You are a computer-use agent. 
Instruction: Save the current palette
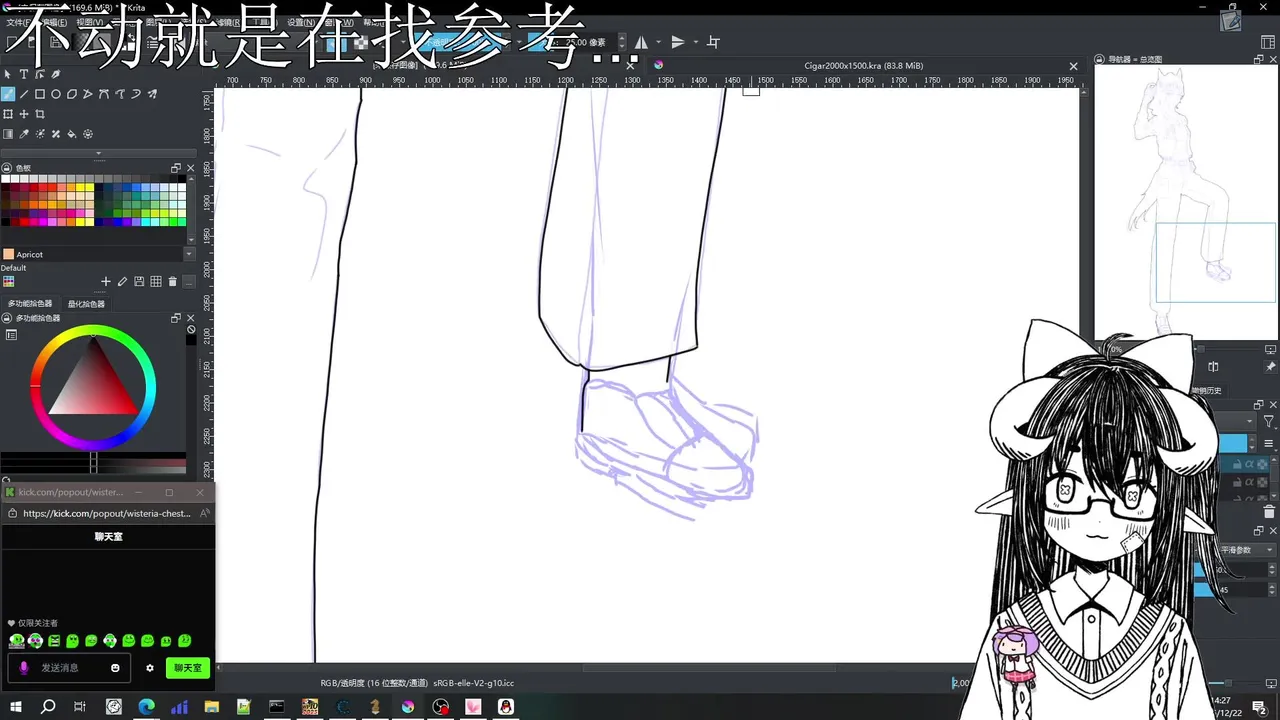click(x=139, y=282)
